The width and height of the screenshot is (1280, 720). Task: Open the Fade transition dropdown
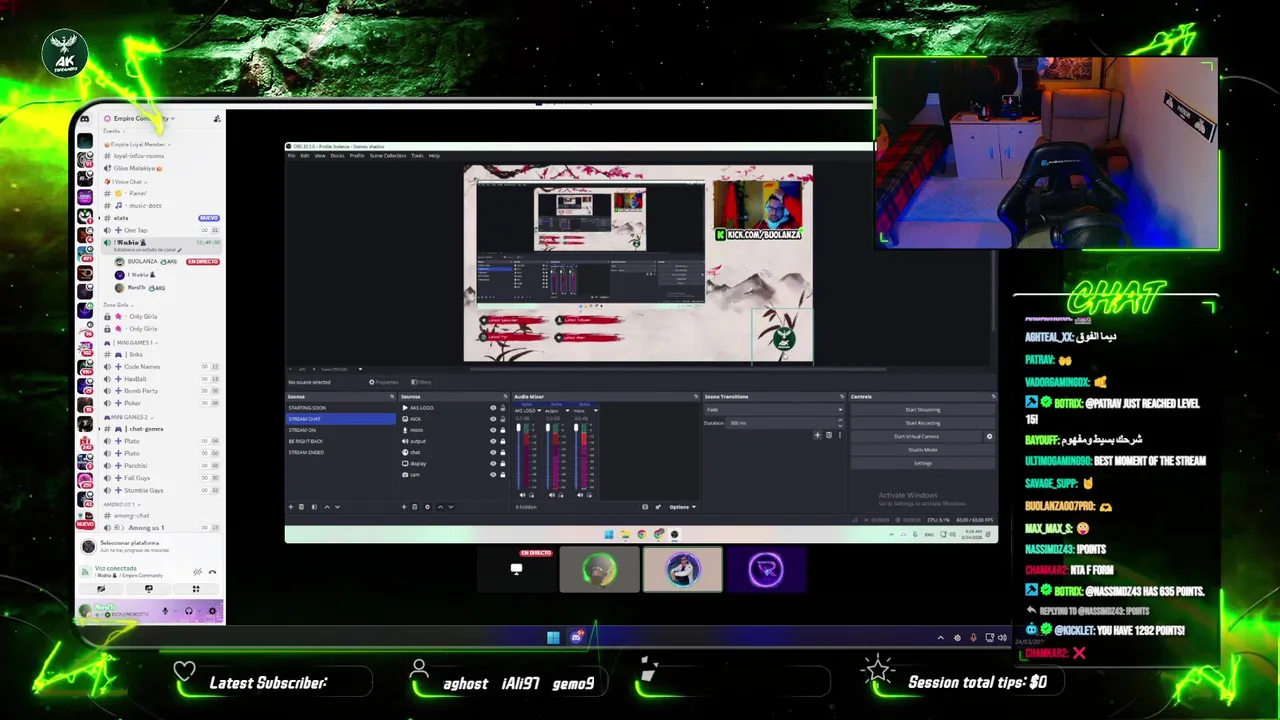pos(774,410)
